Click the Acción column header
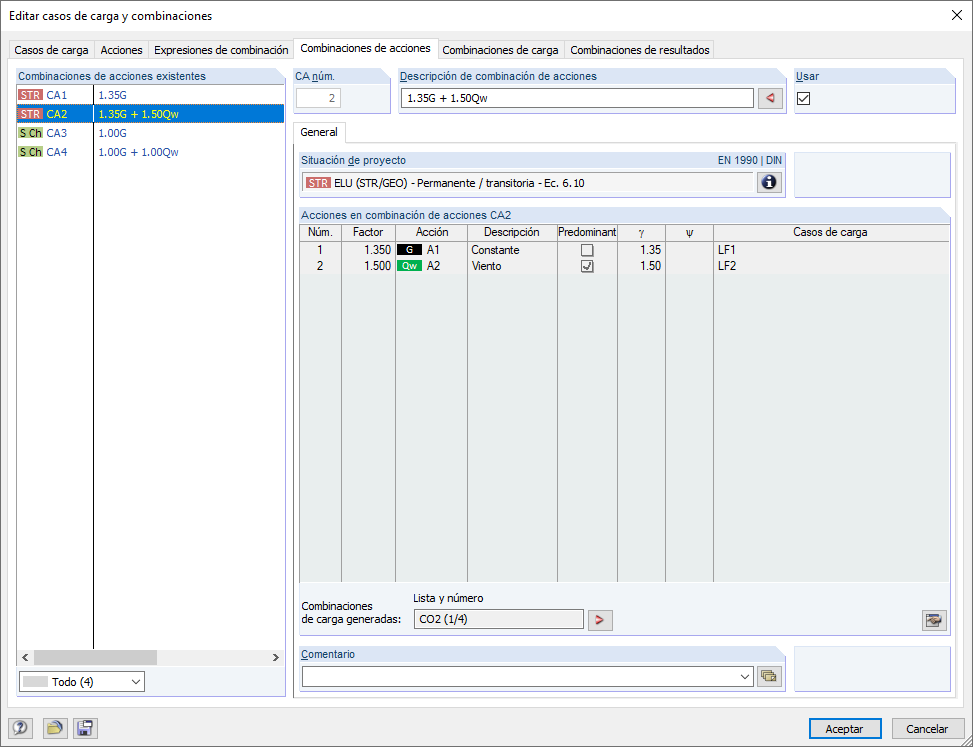This screenshot has width=973, height=747. point(432,233)
